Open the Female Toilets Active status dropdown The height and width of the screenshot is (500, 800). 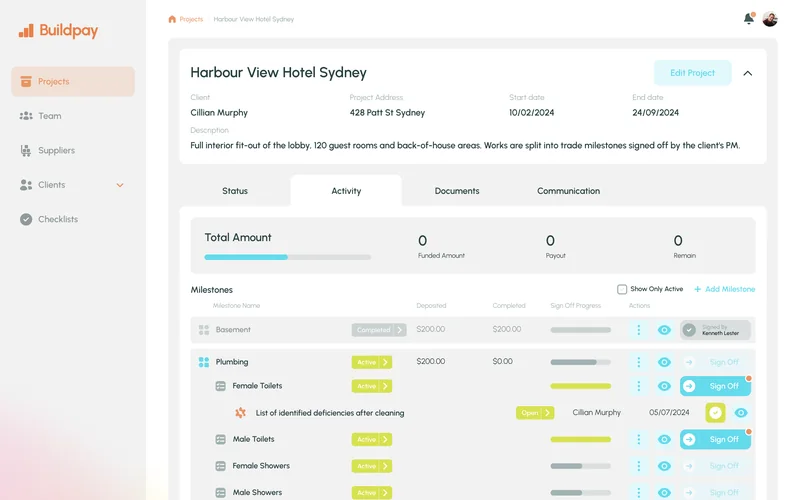click(x=371, y=386)
